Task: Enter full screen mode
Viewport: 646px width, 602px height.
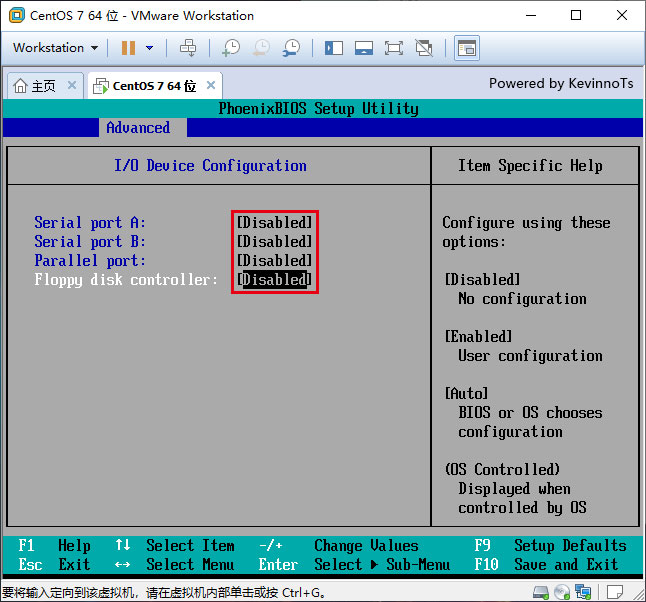Action: 394,48
